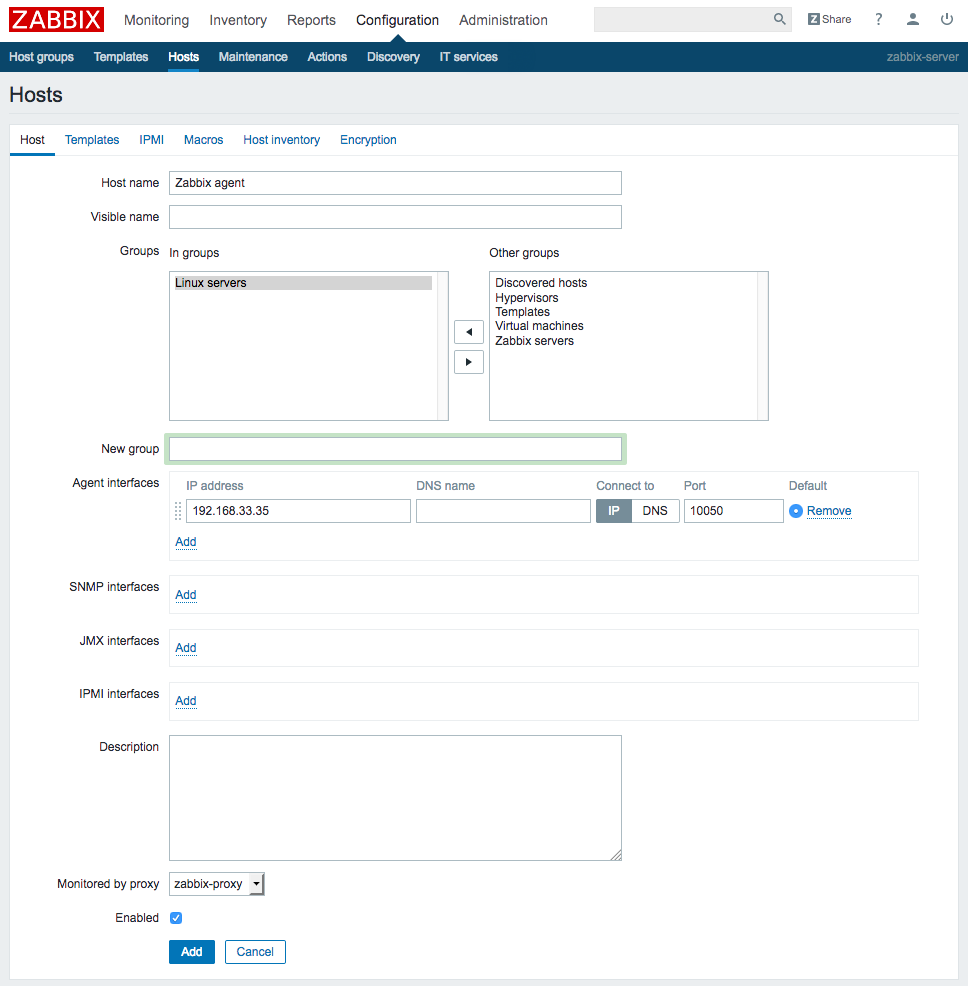Image resolution: width=968 pixels, height=986 pixels.
Task: Set Connect to IP
Action: click(x=613, y=511)
